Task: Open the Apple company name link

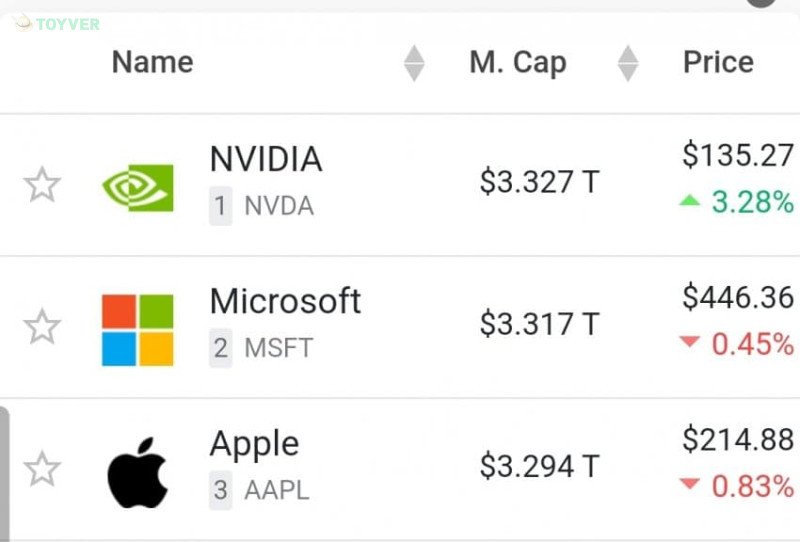Action: [x=254, y=443]
